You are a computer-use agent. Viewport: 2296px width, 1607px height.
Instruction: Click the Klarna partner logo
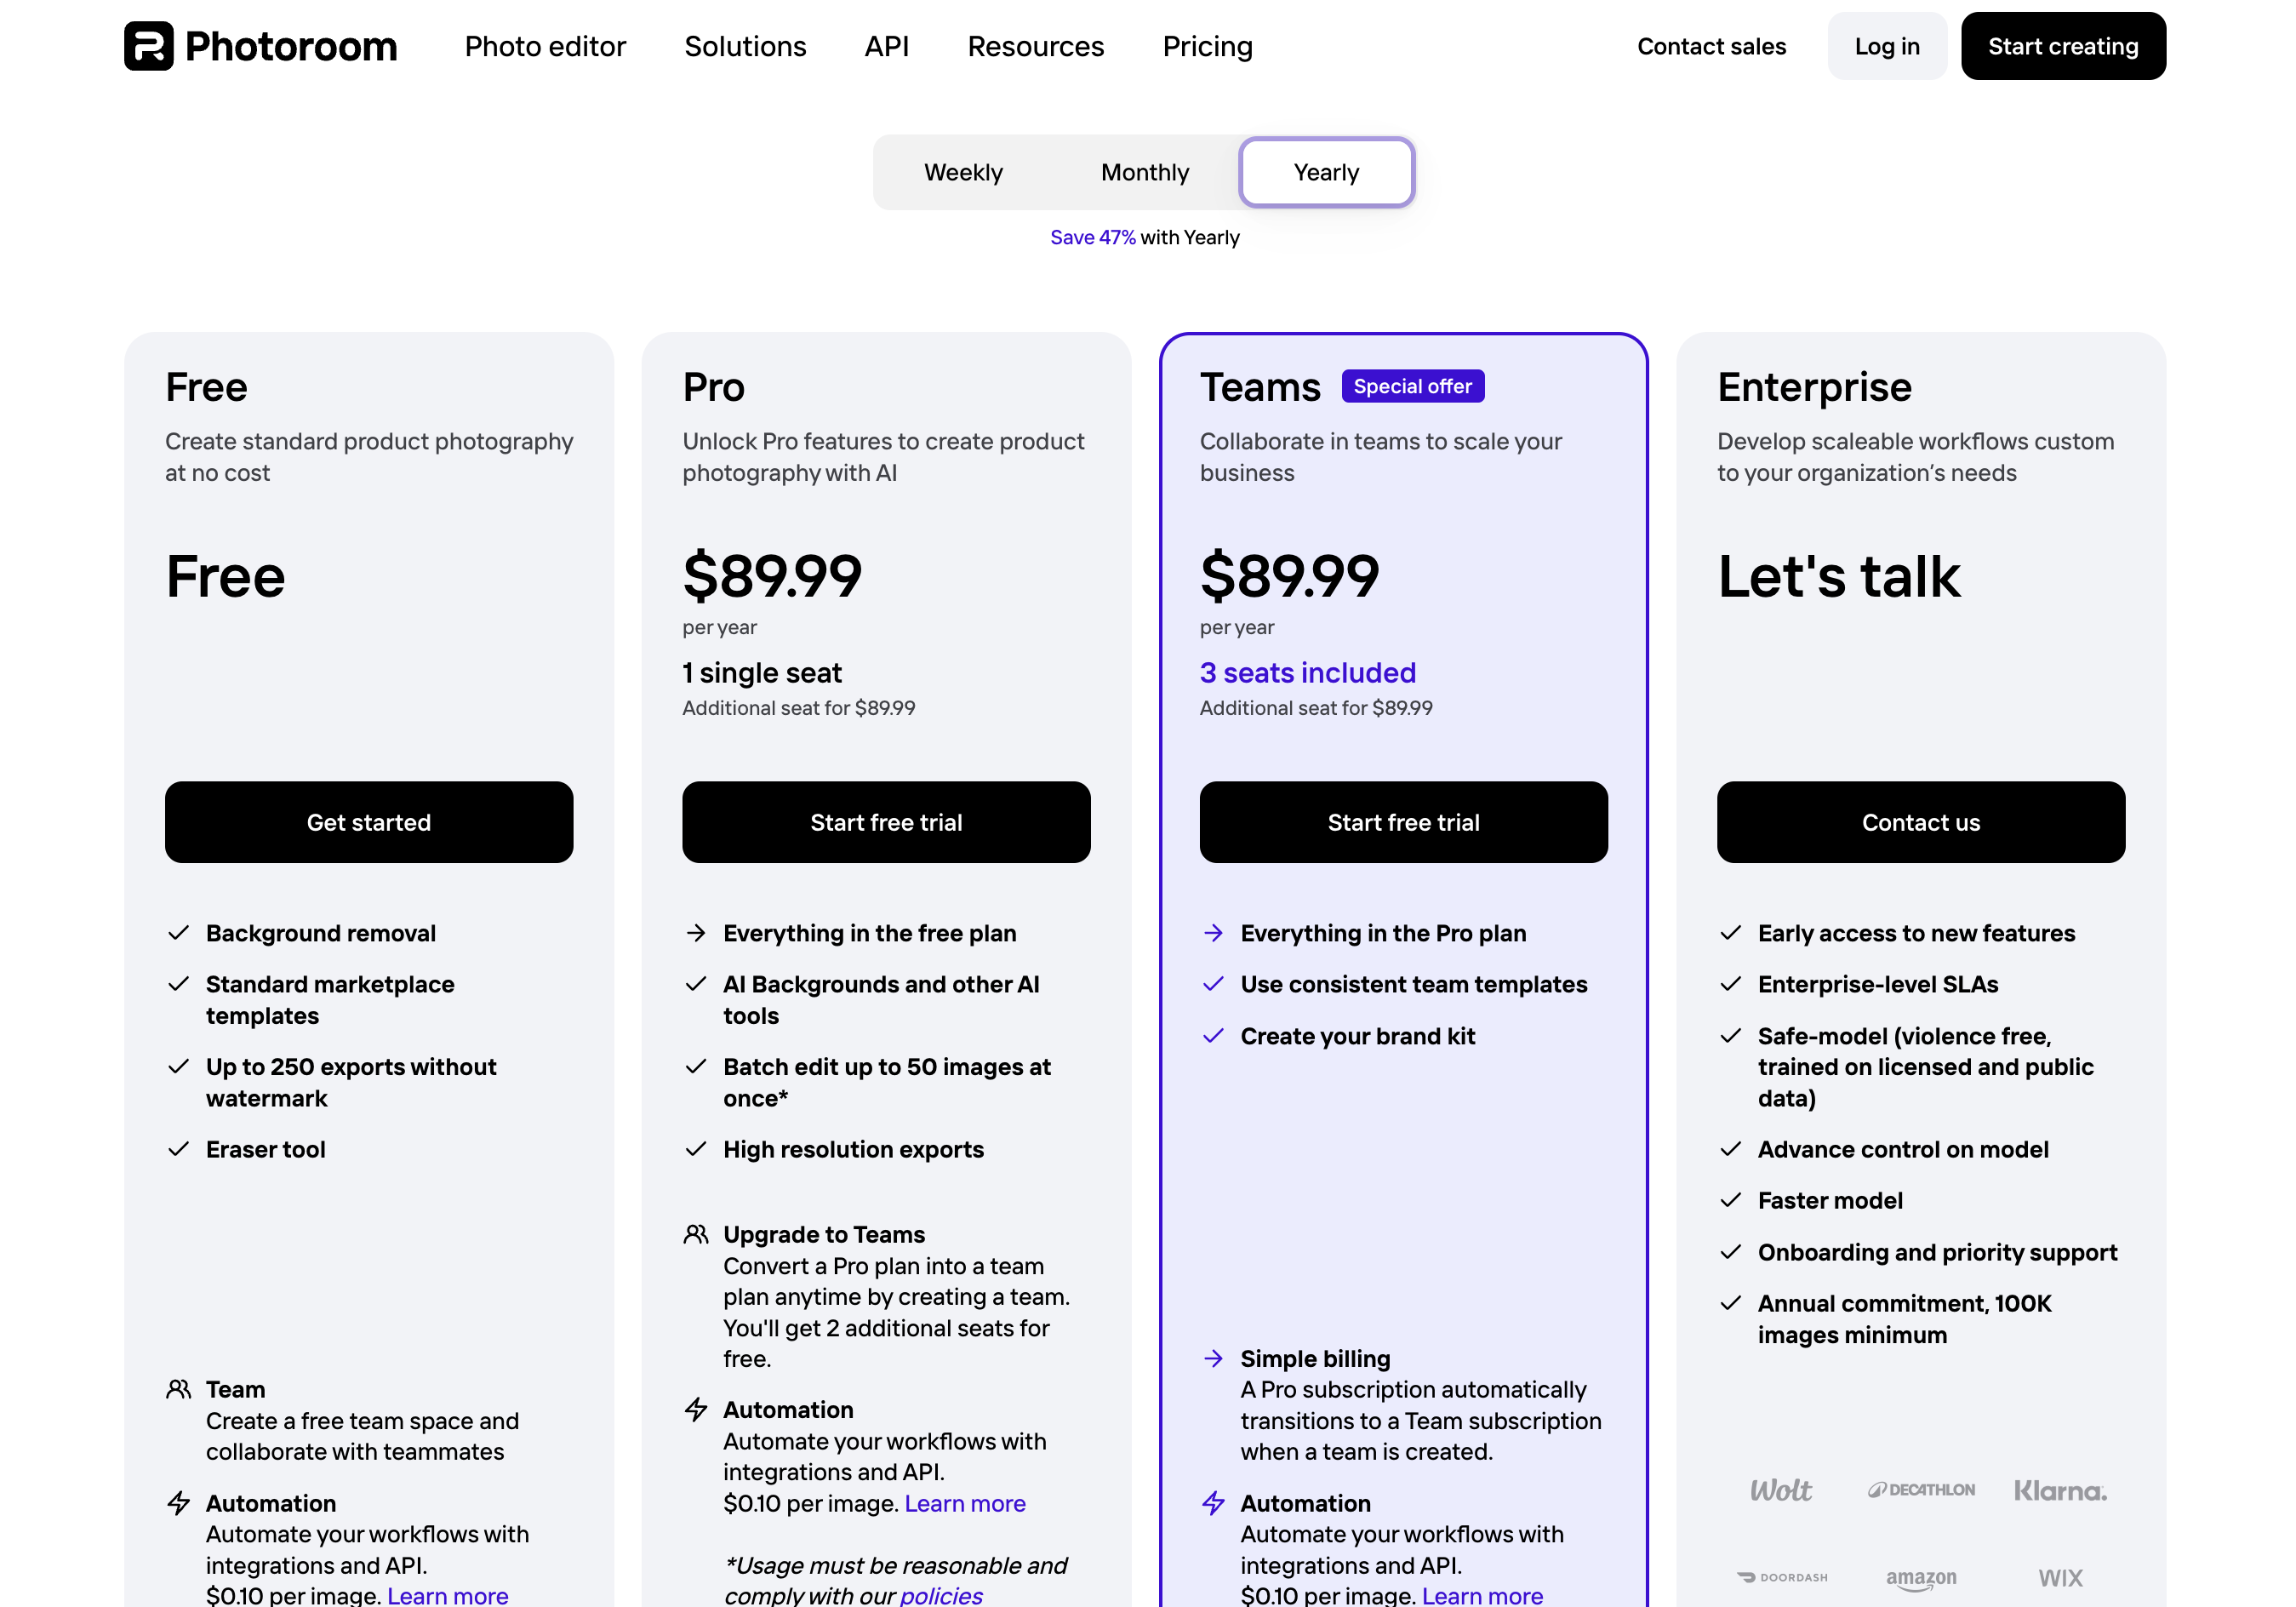tap(2060, 1490)
